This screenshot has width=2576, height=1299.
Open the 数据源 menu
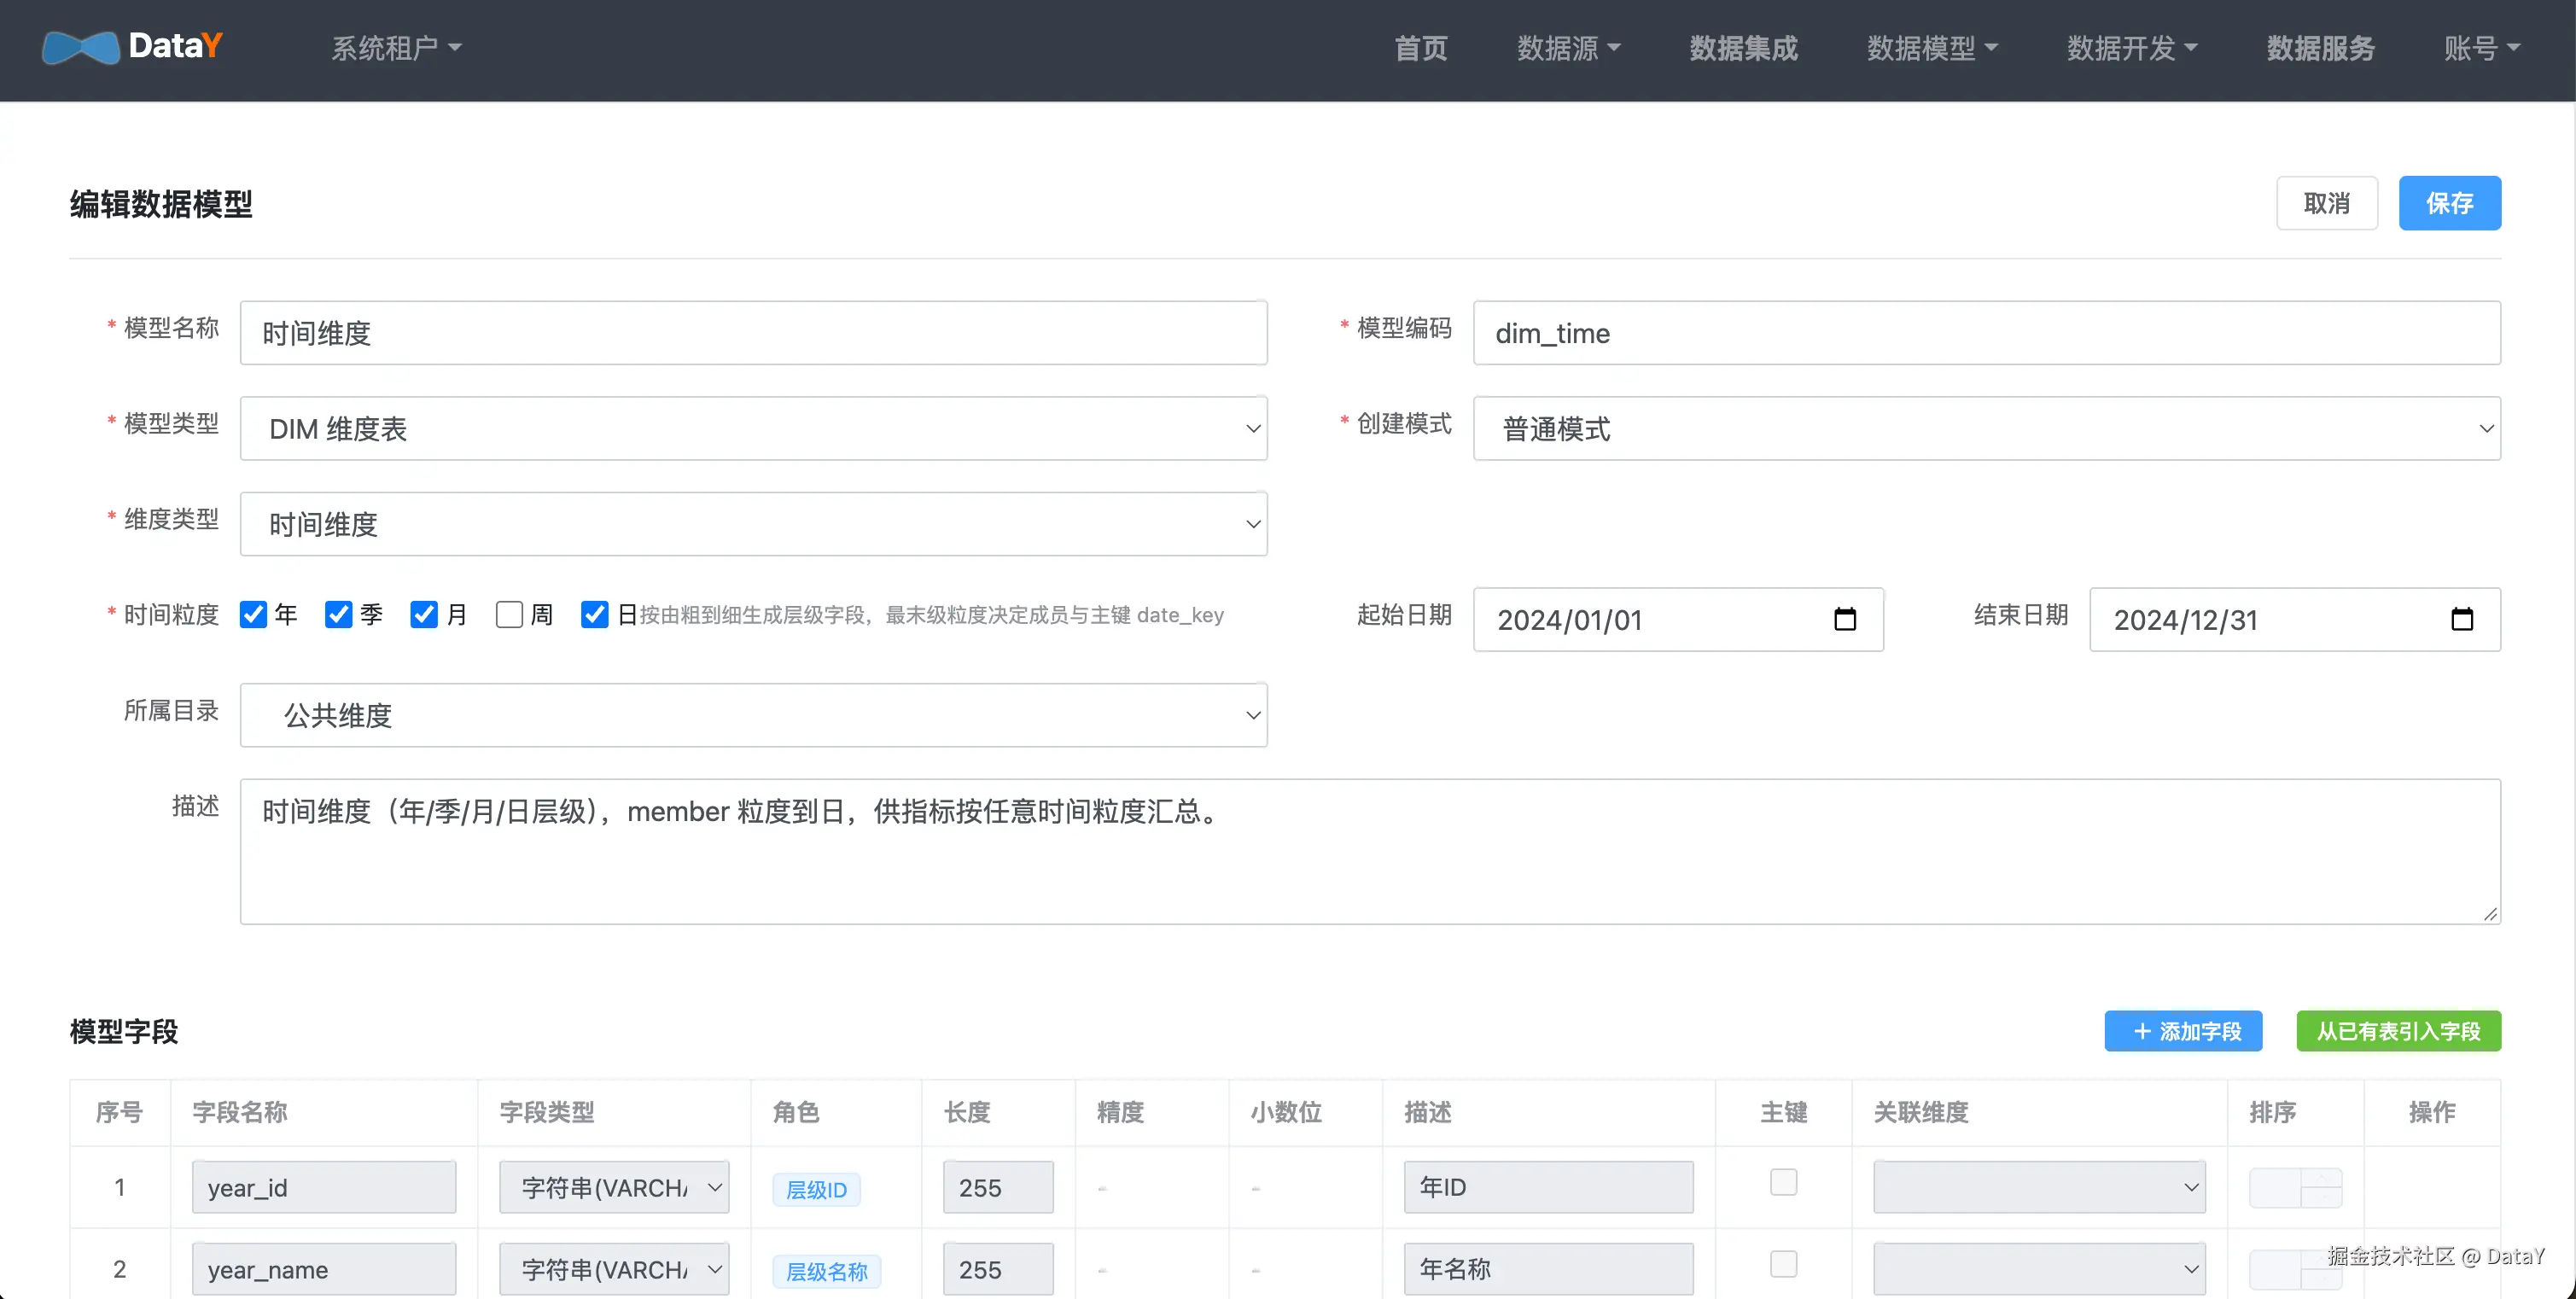(x=1568, y=48)
